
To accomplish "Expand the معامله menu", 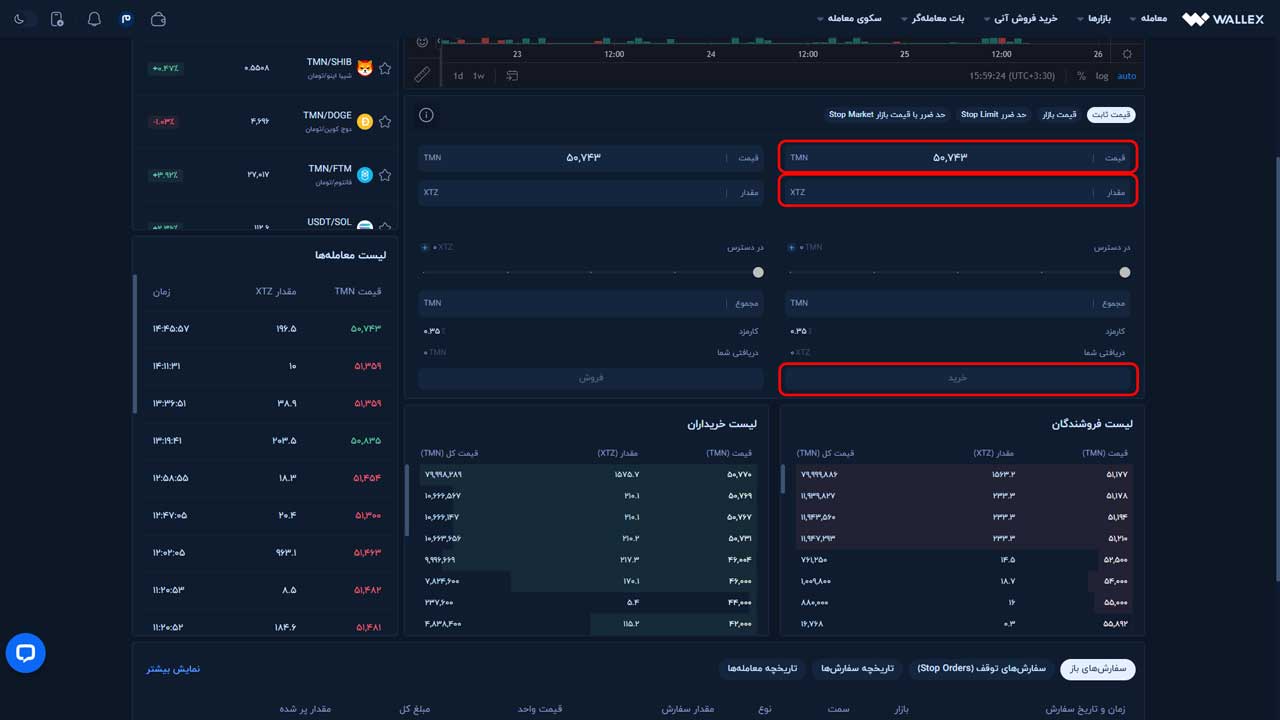I will click(x=1148, y=19).
